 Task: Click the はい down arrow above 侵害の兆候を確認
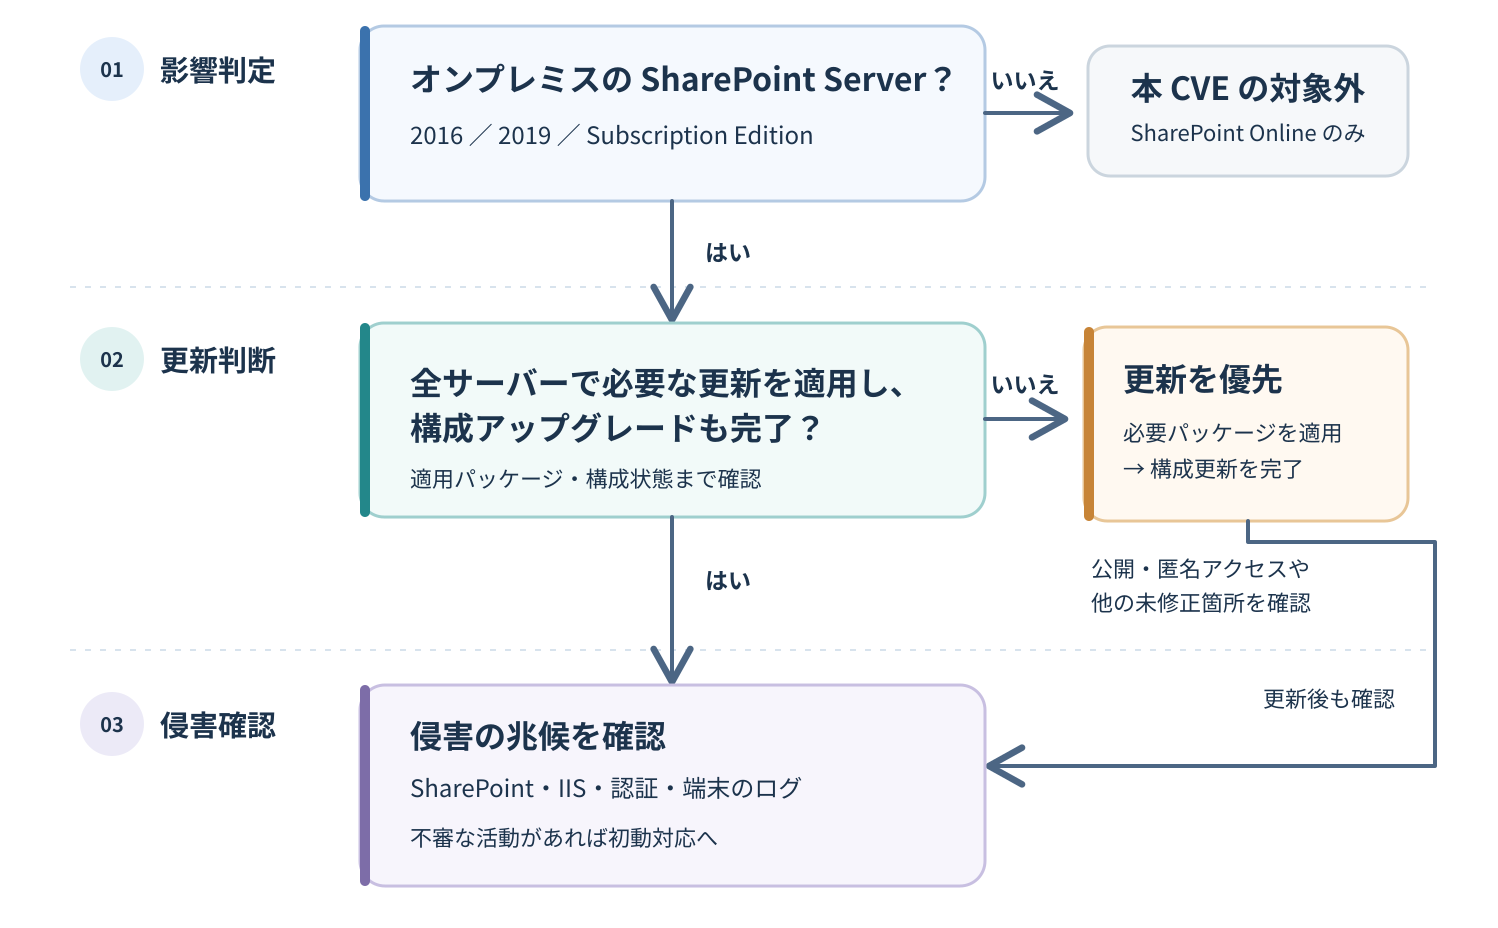(x=672, y=600)
